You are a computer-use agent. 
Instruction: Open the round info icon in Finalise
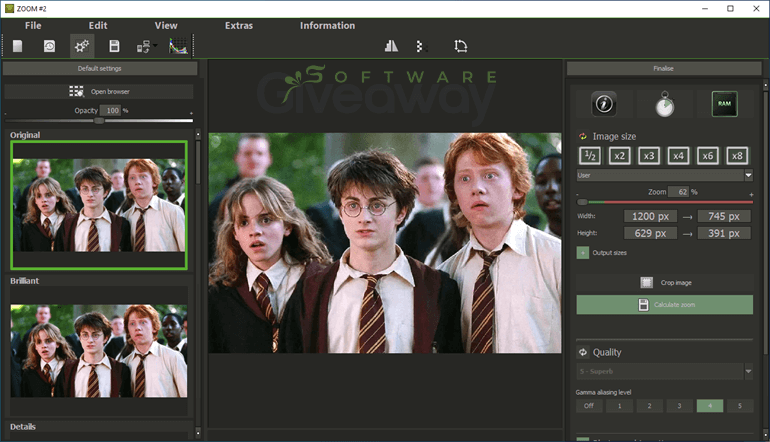pyautogui.click(x=604, y=104)
